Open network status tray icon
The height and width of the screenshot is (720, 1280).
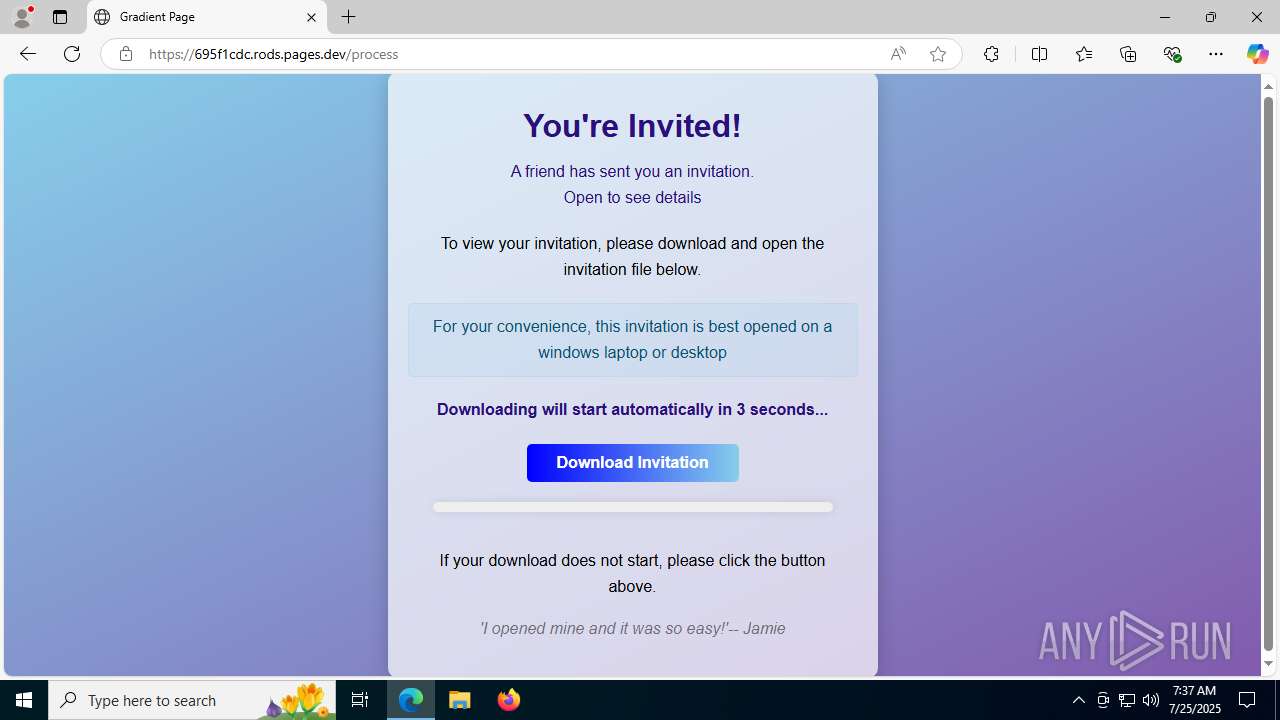tap(1127, 700)
